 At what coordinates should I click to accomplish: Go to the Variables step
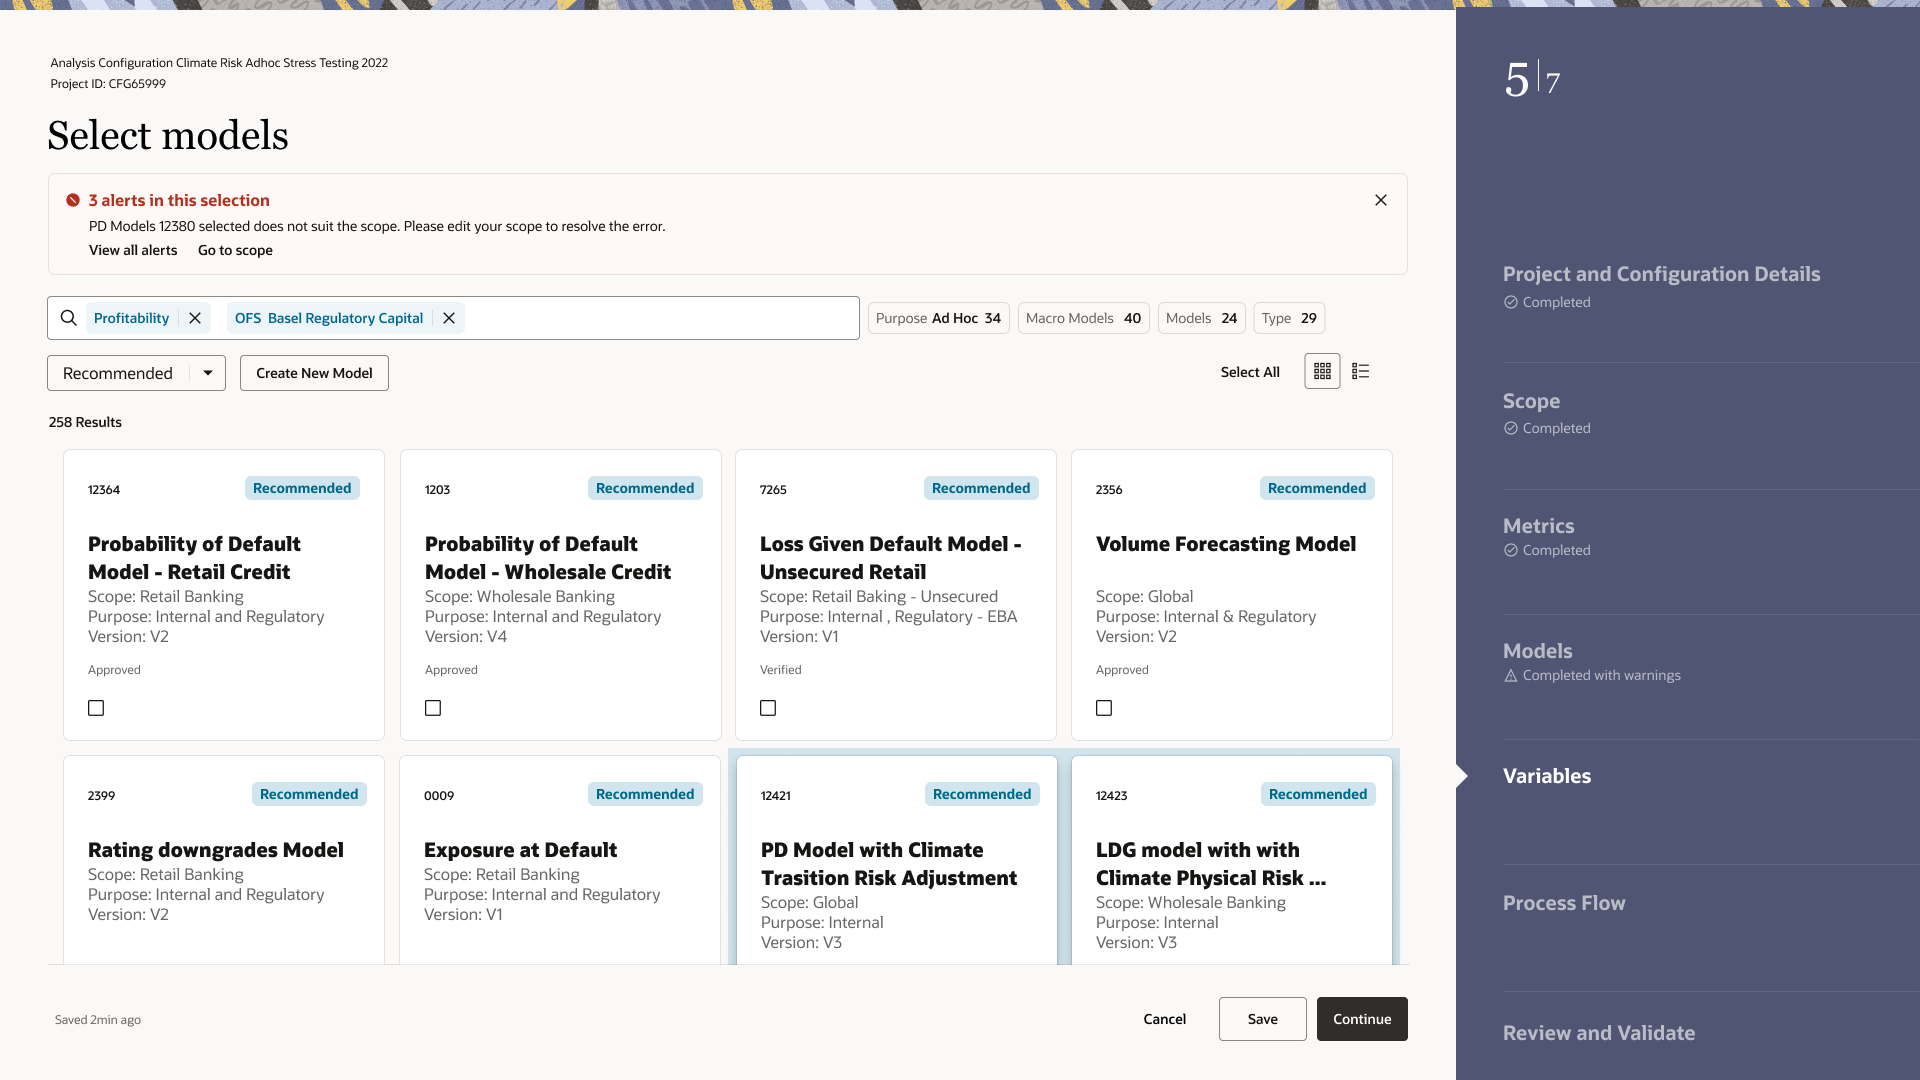(x=1547, y=776)
